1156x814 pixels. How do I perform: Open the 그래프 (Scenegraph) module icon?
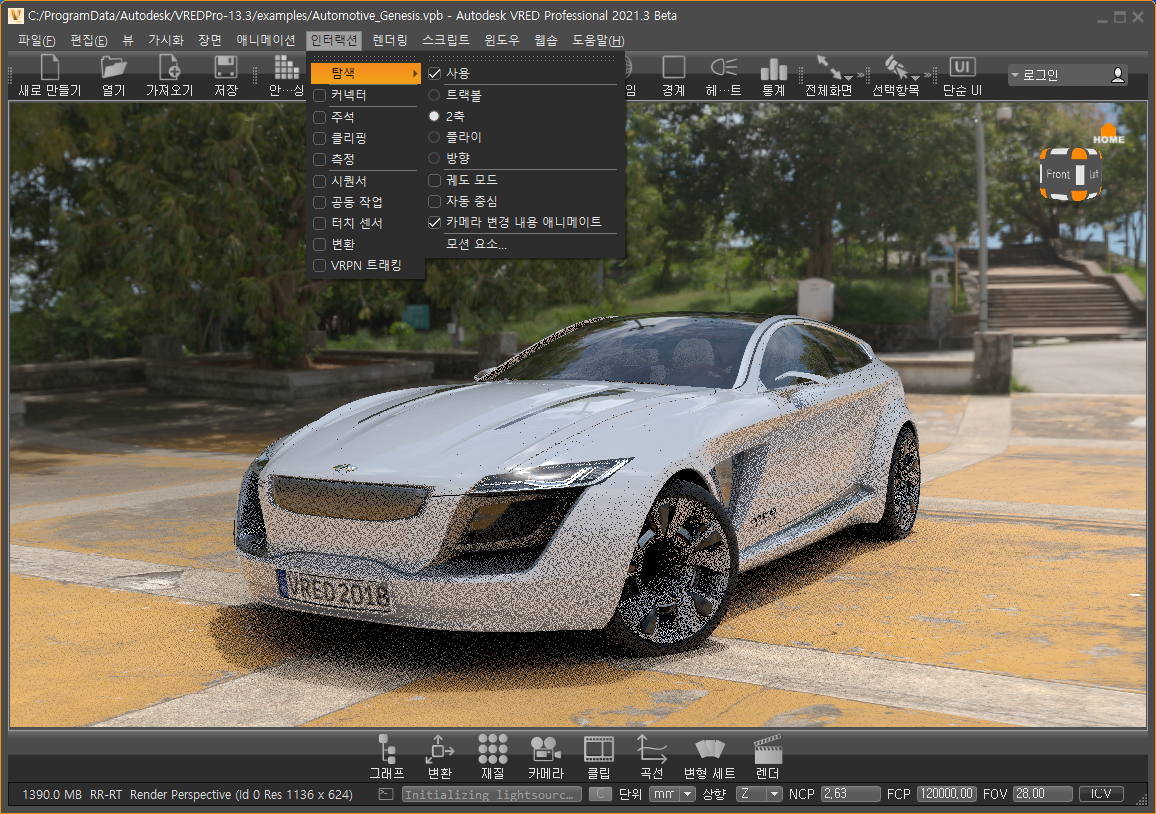click(386, 749)
